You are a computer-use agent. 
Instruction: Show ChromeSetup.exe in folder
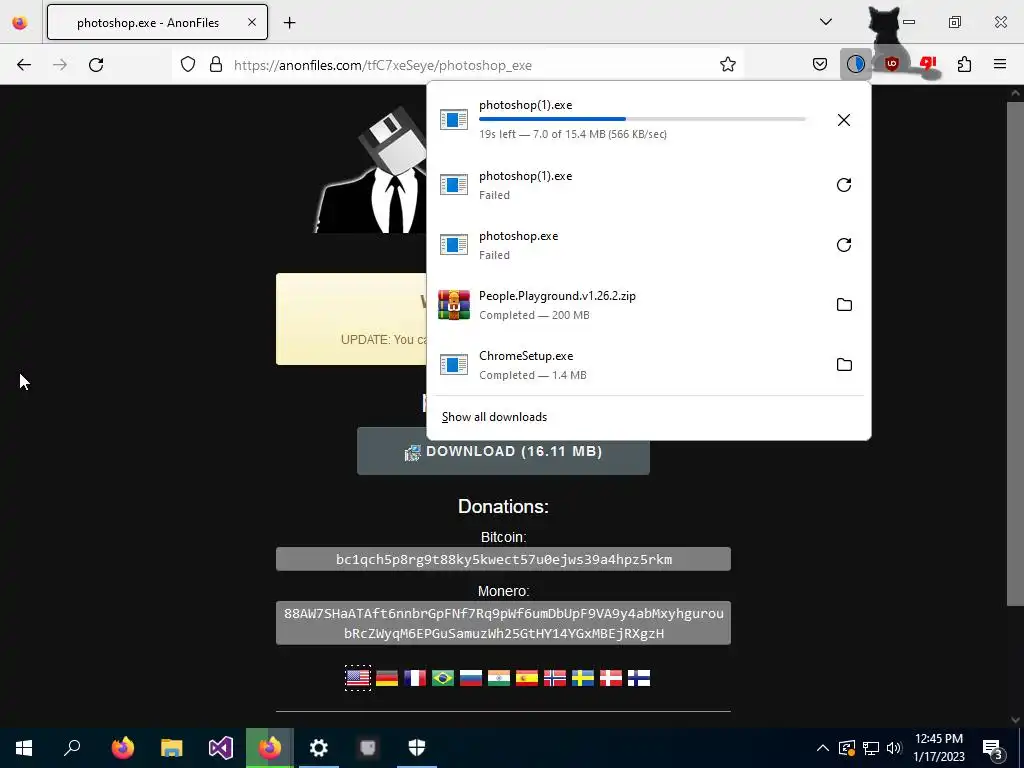844,365
